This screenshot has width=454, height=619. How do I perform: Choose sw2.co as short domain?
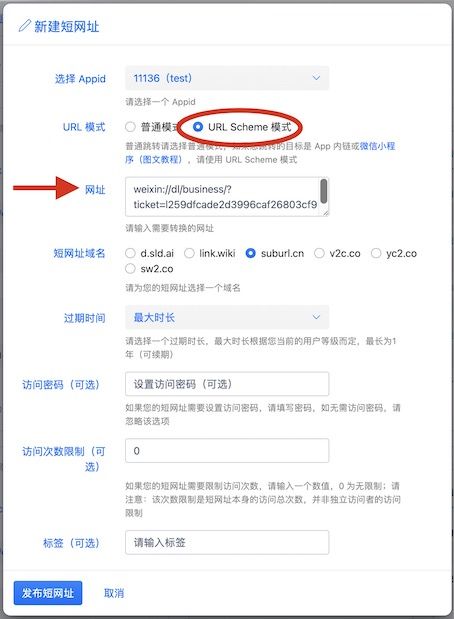130,269
